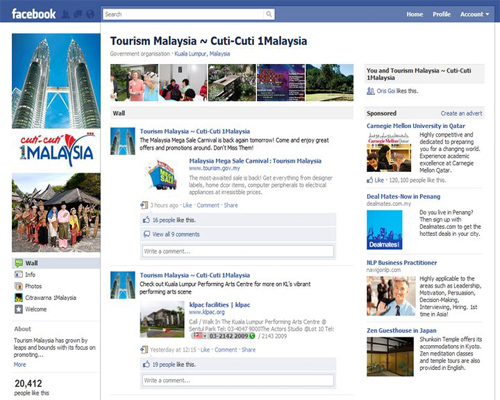The image size is (500, 400).
Task: Click Zen Guesthouse ad image
Action: (390, 357)
